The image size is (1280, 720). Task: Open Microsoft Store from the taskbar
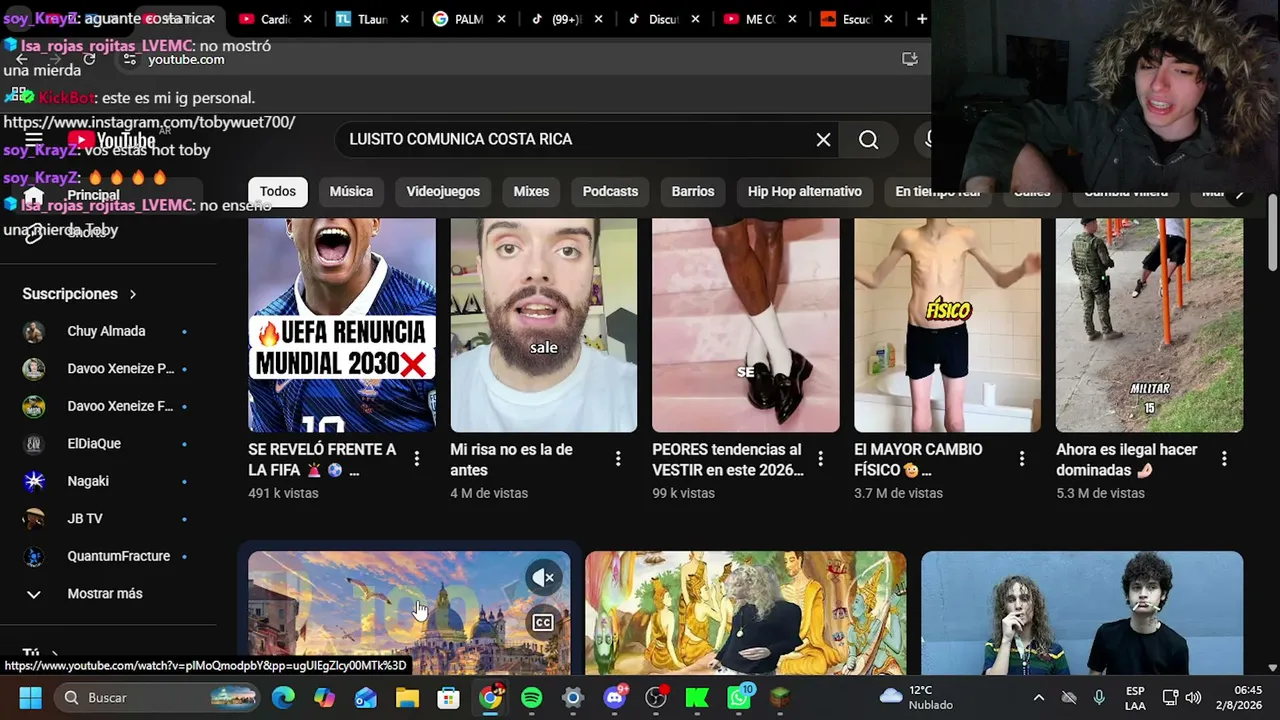click(448, 698)
